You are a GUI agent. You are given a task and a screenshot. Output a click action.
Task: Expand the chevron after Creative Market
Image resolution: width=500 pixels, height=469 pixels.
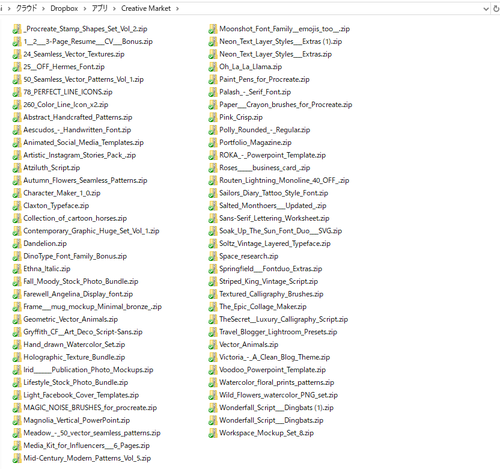[x=177, y=9]
